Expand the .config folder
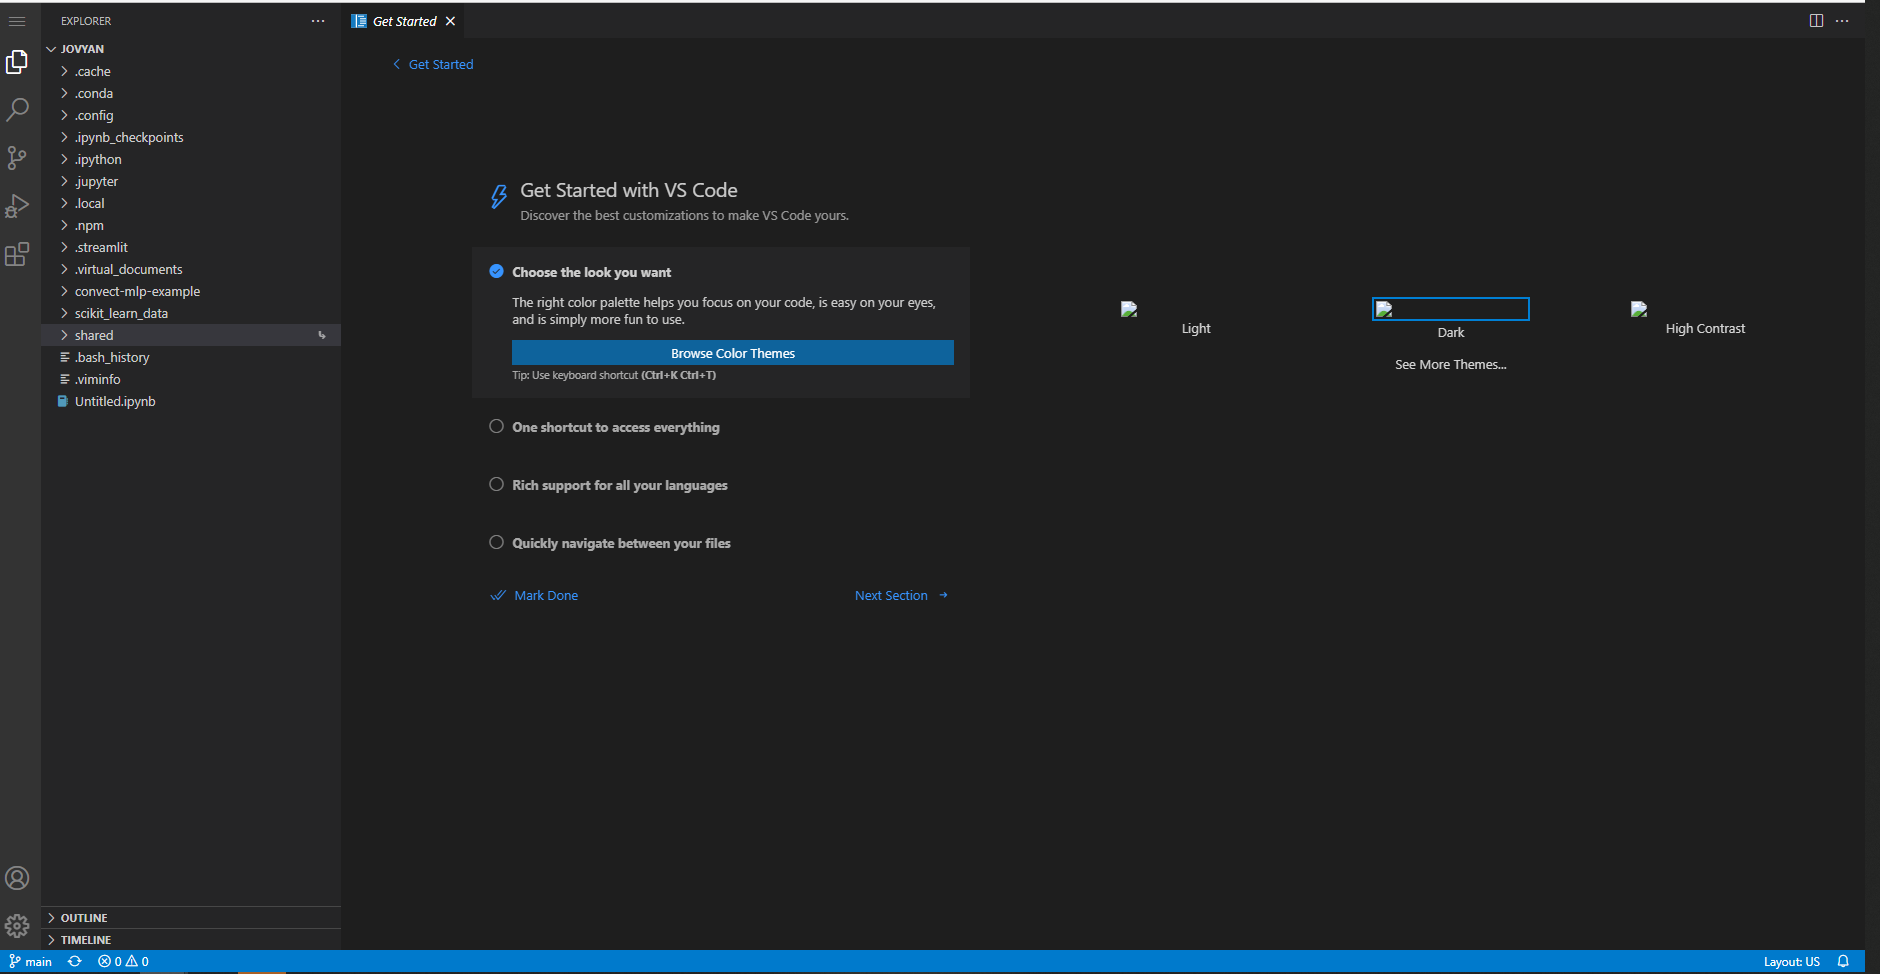 (191, 115)
